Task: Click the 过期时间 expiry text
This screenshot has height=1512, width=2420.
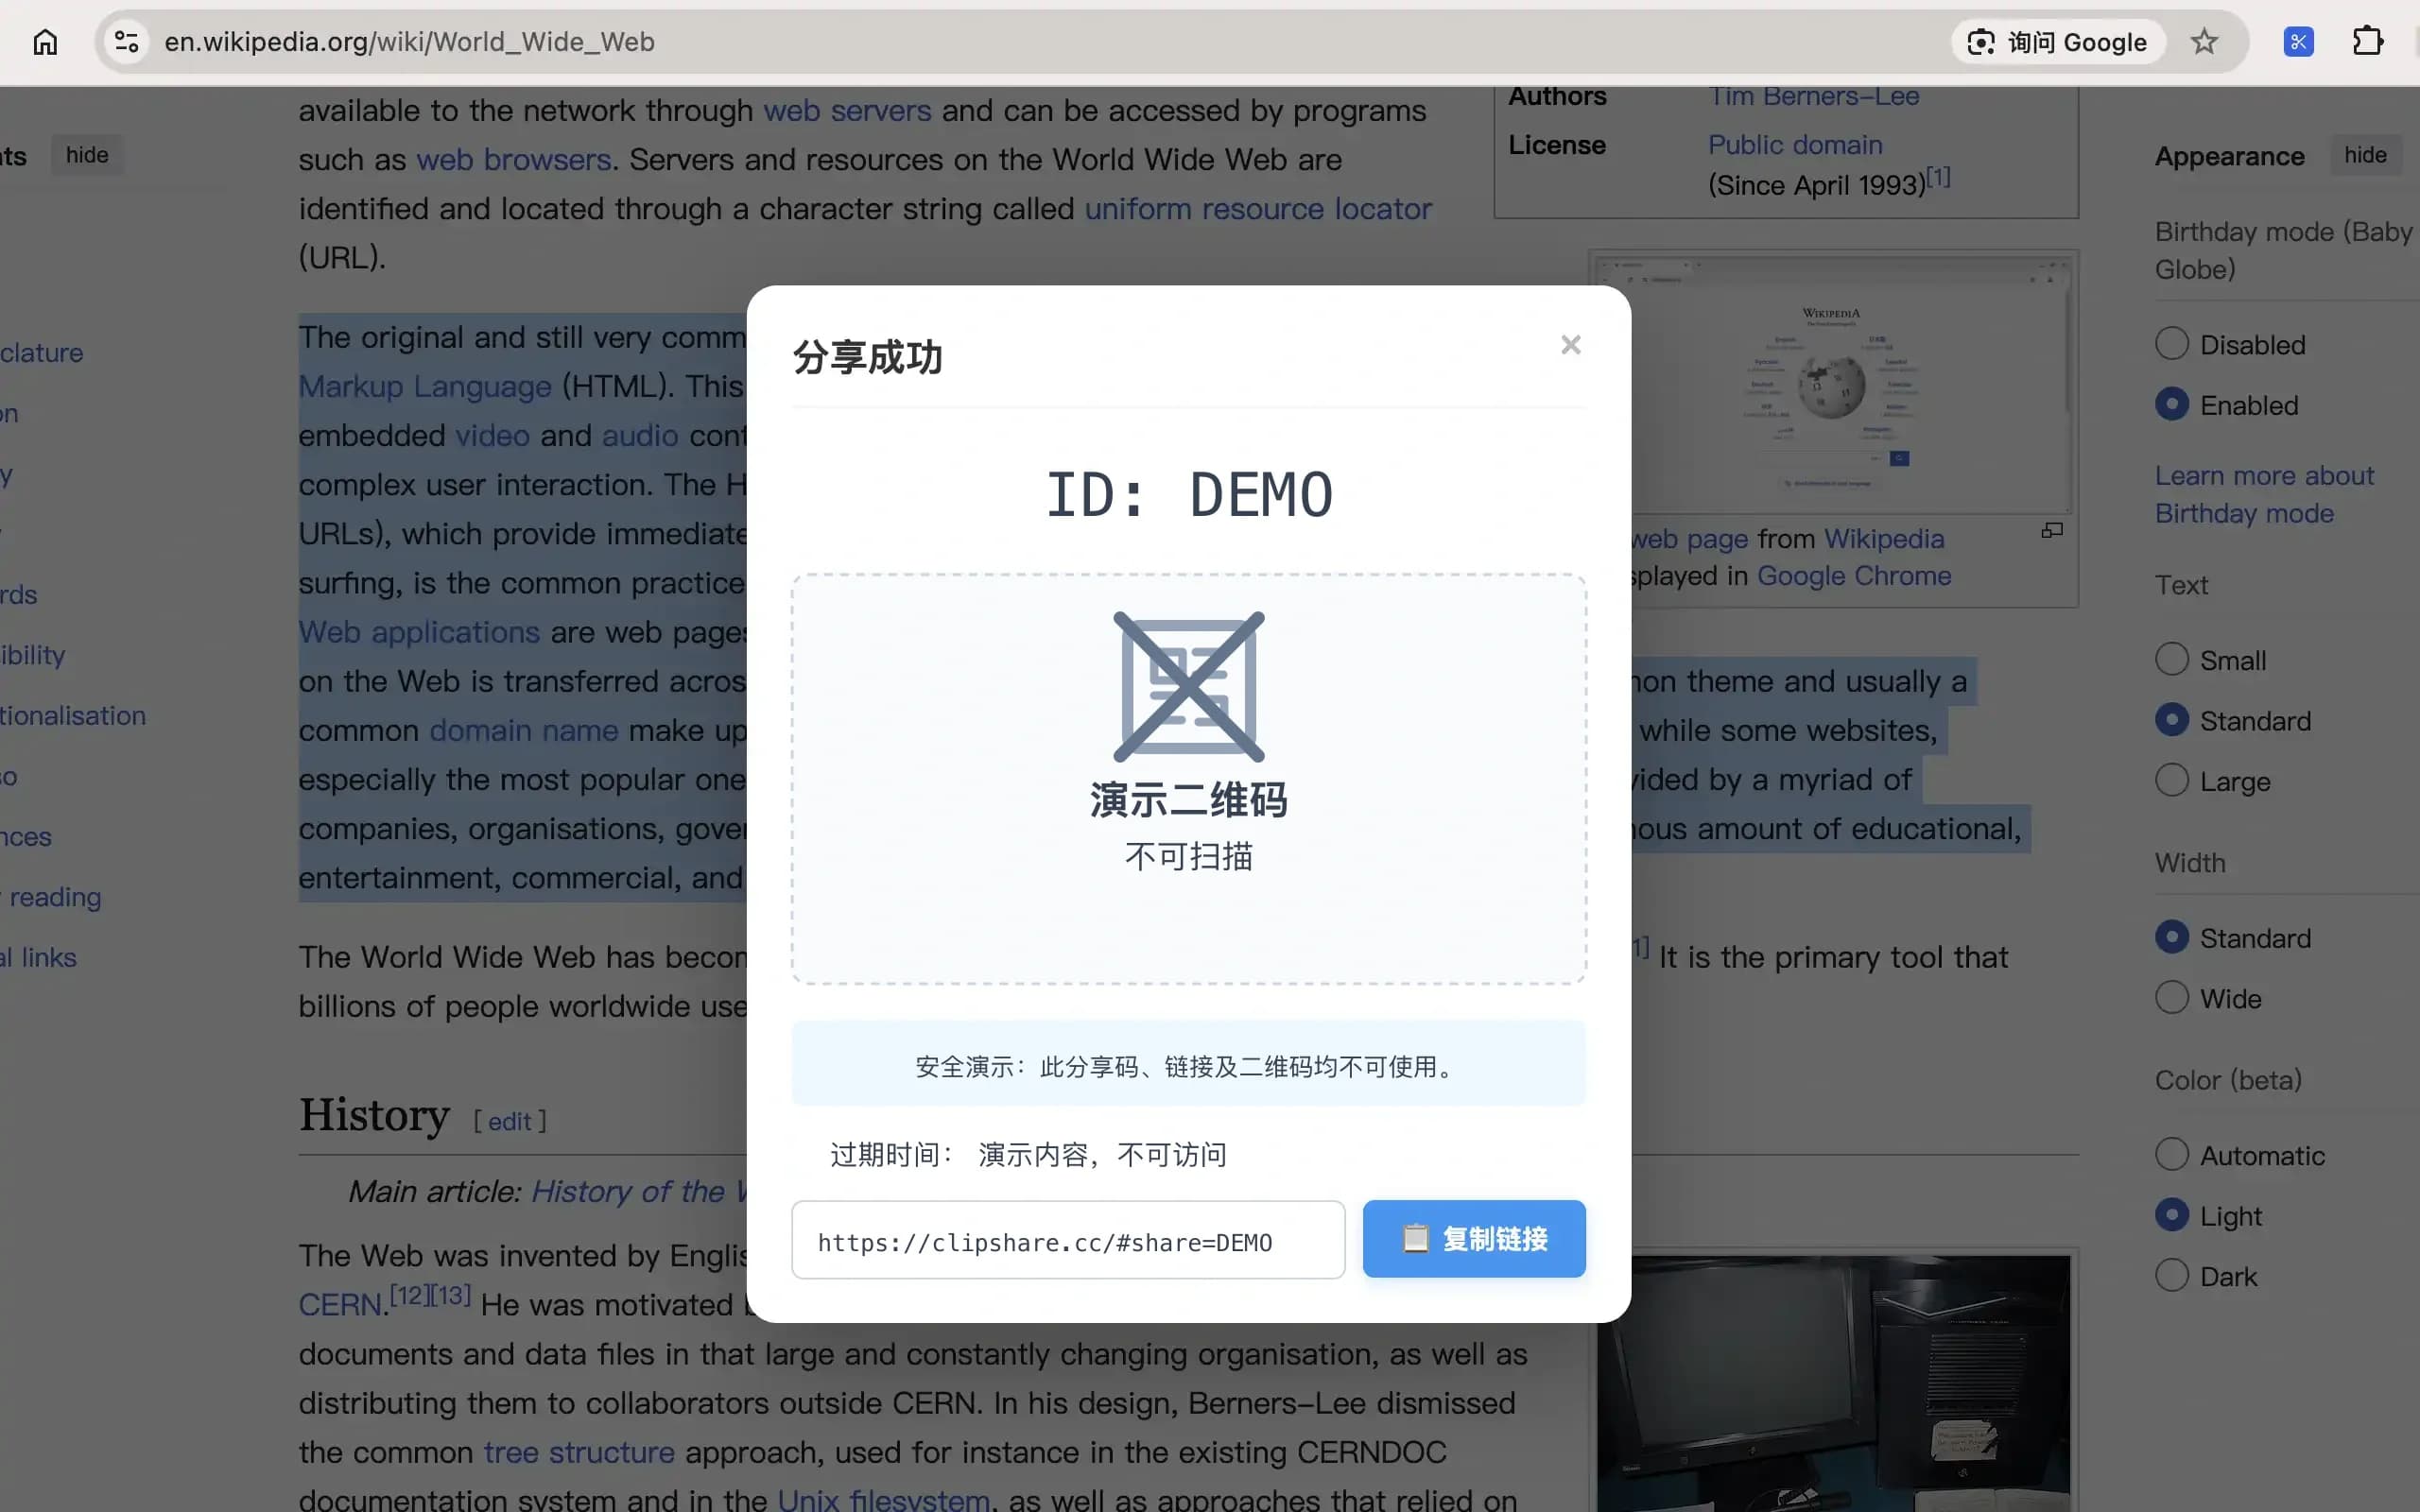Action: 1028,1155
